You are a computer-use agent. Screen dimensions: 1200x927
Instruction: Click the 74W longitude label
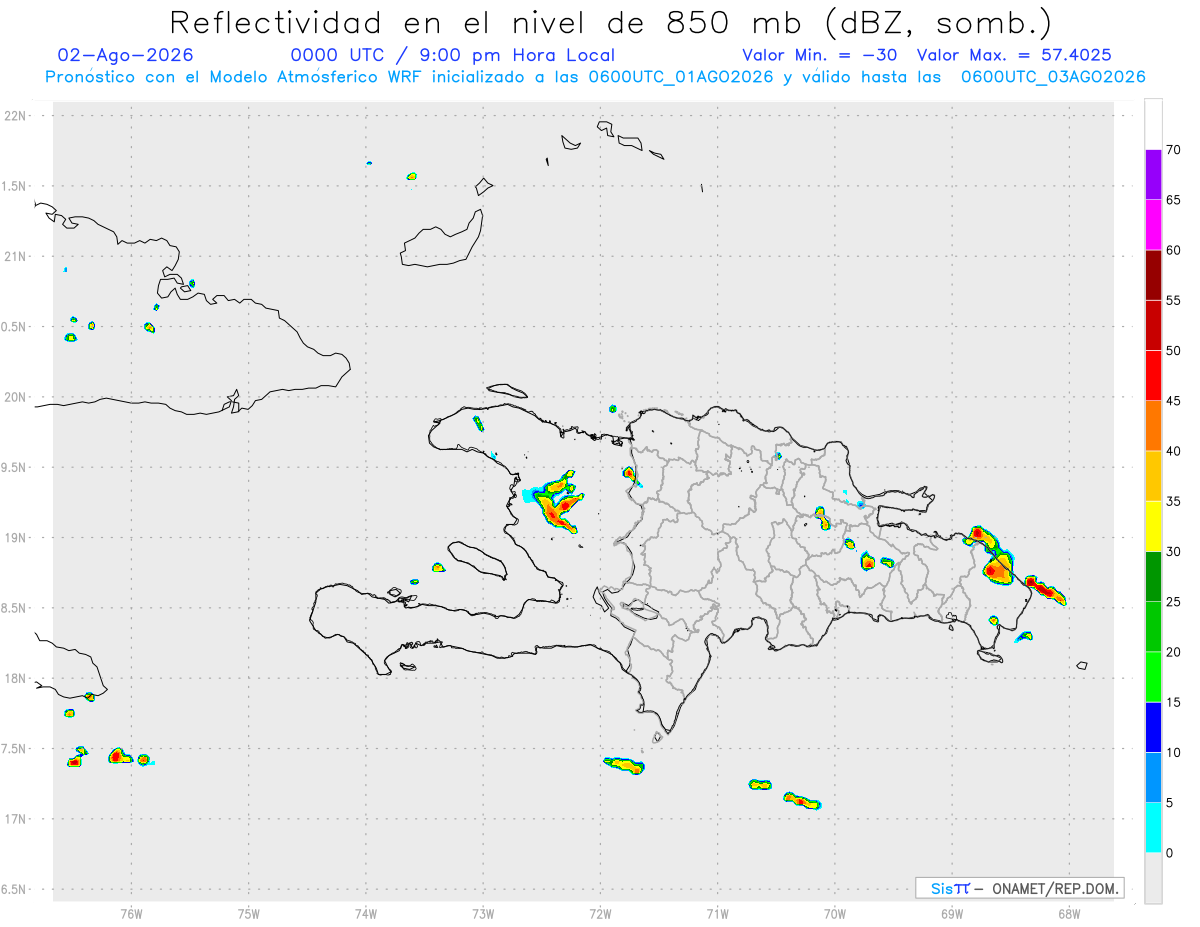click(366, 912)
